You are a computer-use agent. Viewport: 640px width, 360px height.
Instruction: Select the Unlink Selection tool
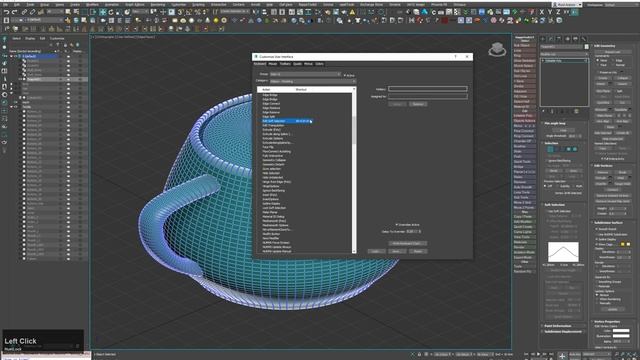click(x=33, y=12)
